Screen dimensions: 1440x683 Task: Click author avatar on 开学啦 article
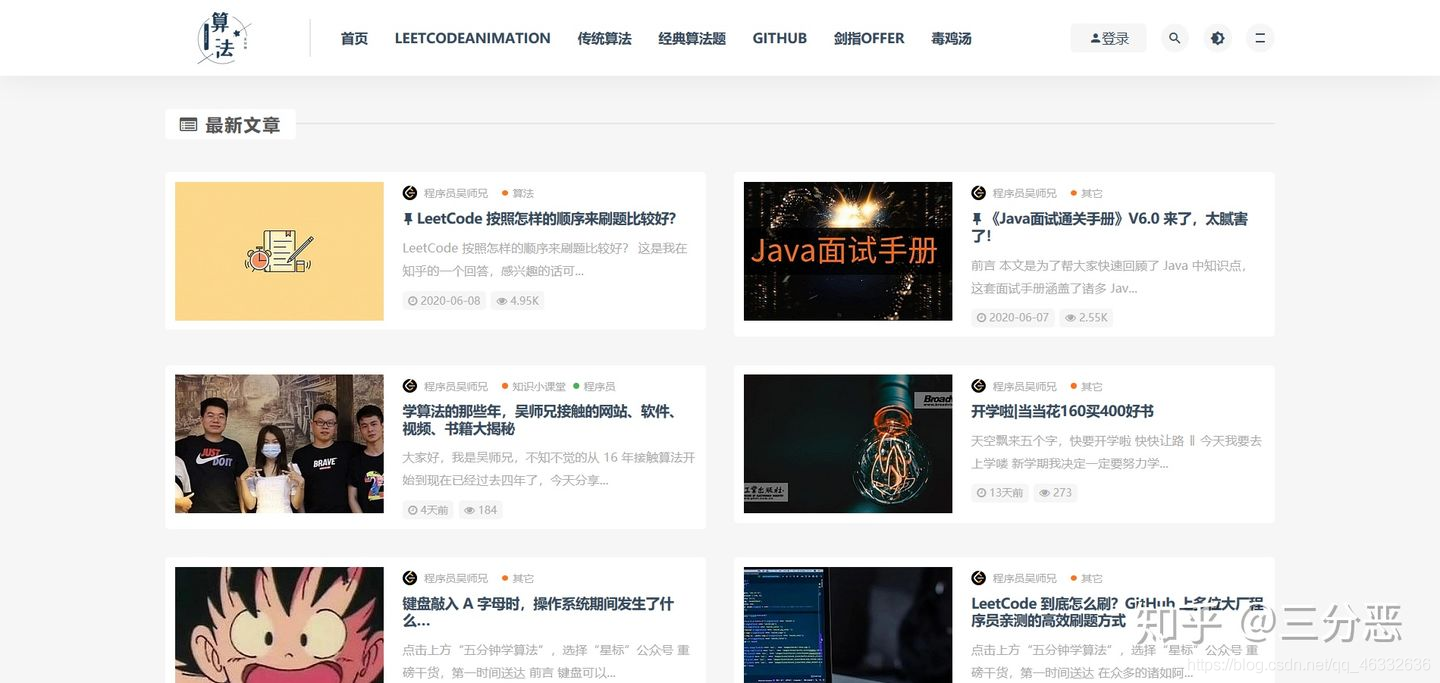978,386
